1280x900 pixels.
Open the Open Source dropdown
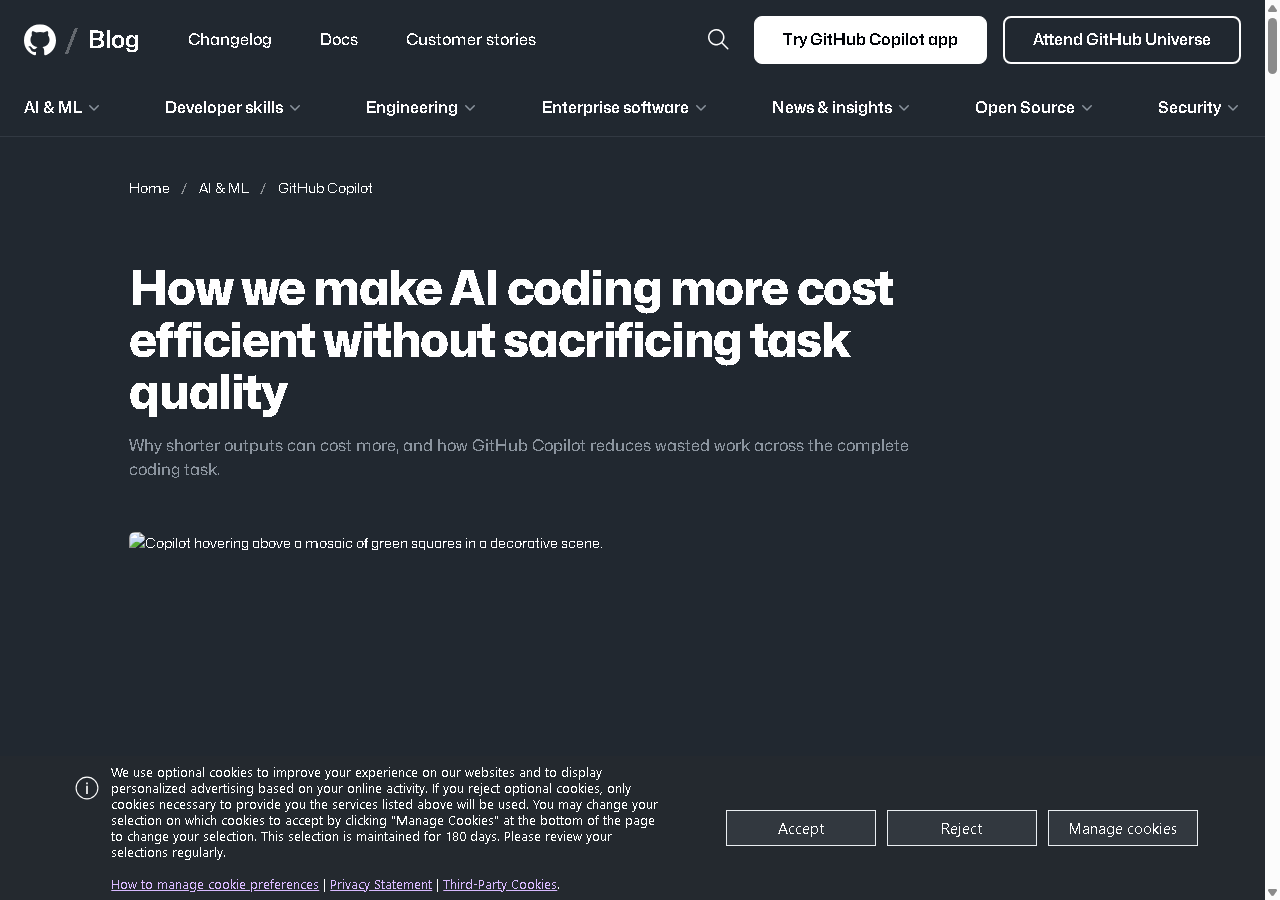coord(1034,107)
